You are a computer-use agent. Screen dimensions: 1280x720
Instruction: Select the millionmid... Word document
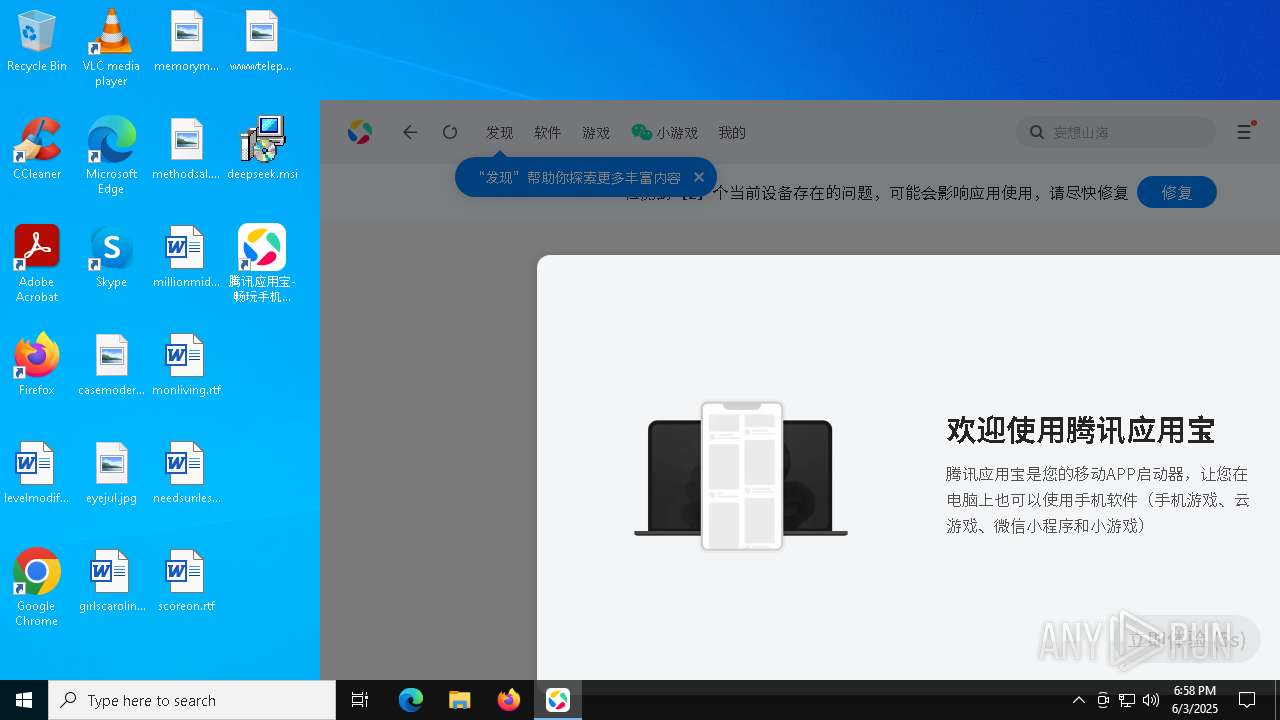(x=186, y=256)
